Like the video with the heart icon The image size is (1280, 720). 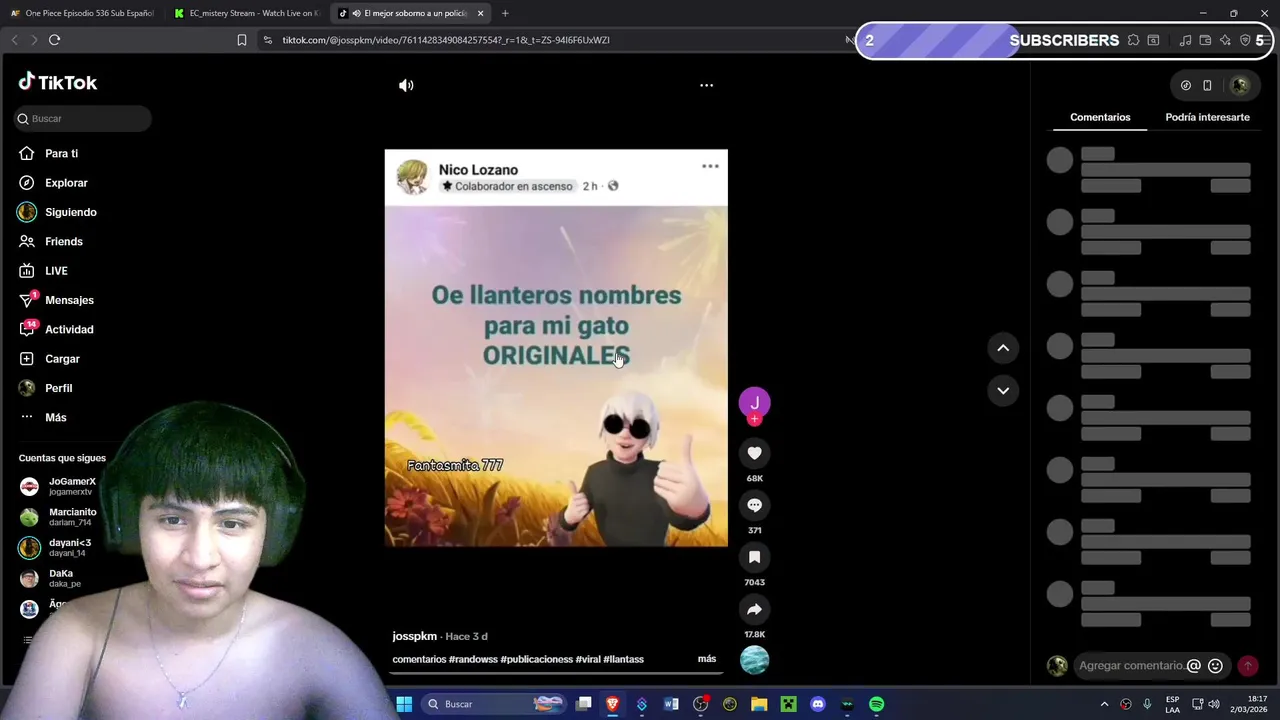(x=754, y=453)
